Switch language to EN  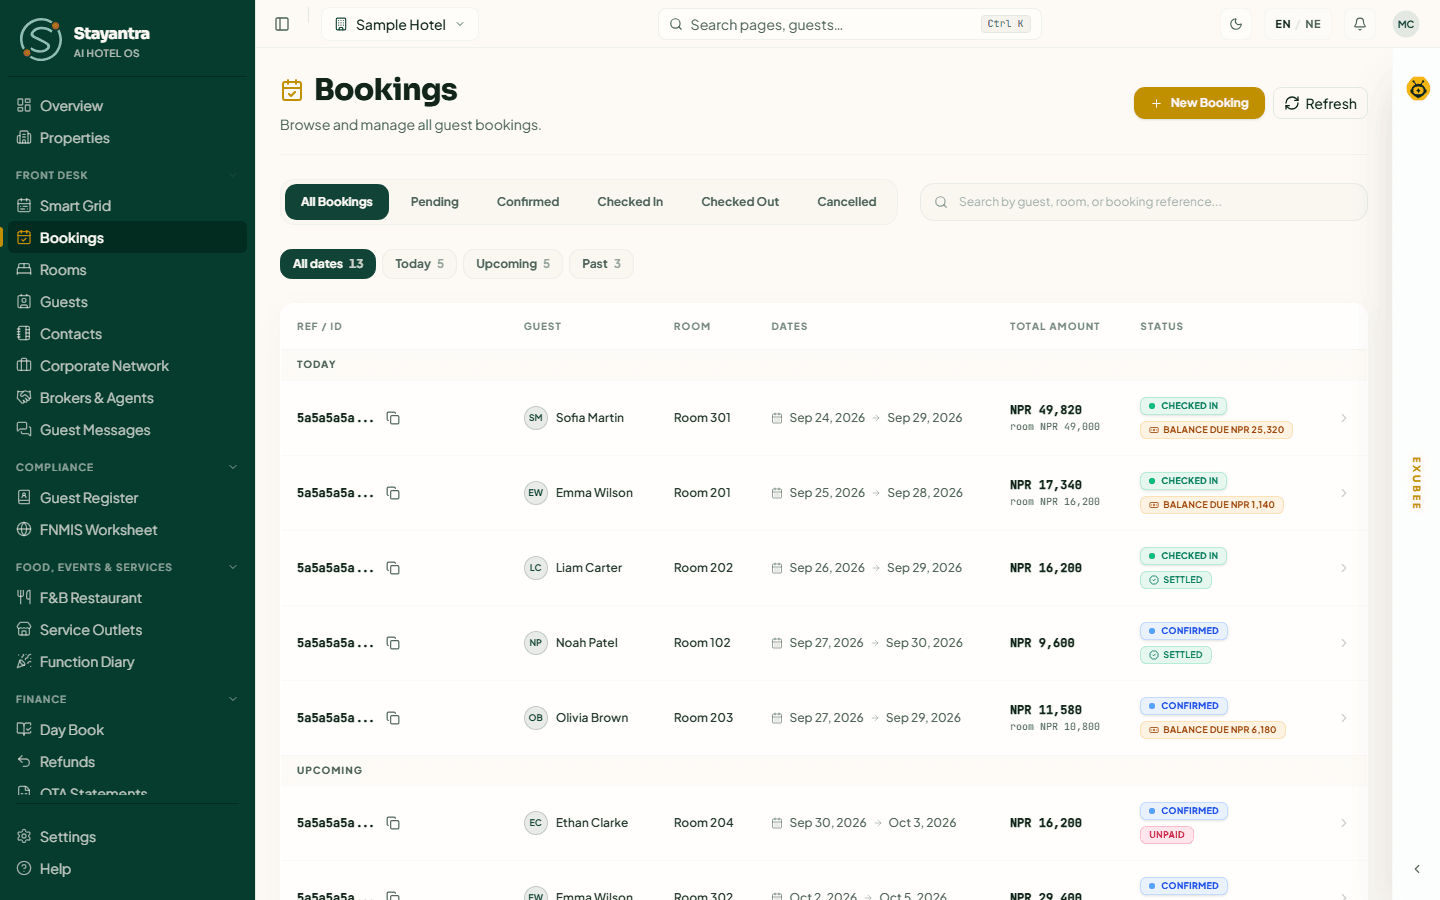[1283, 24]
